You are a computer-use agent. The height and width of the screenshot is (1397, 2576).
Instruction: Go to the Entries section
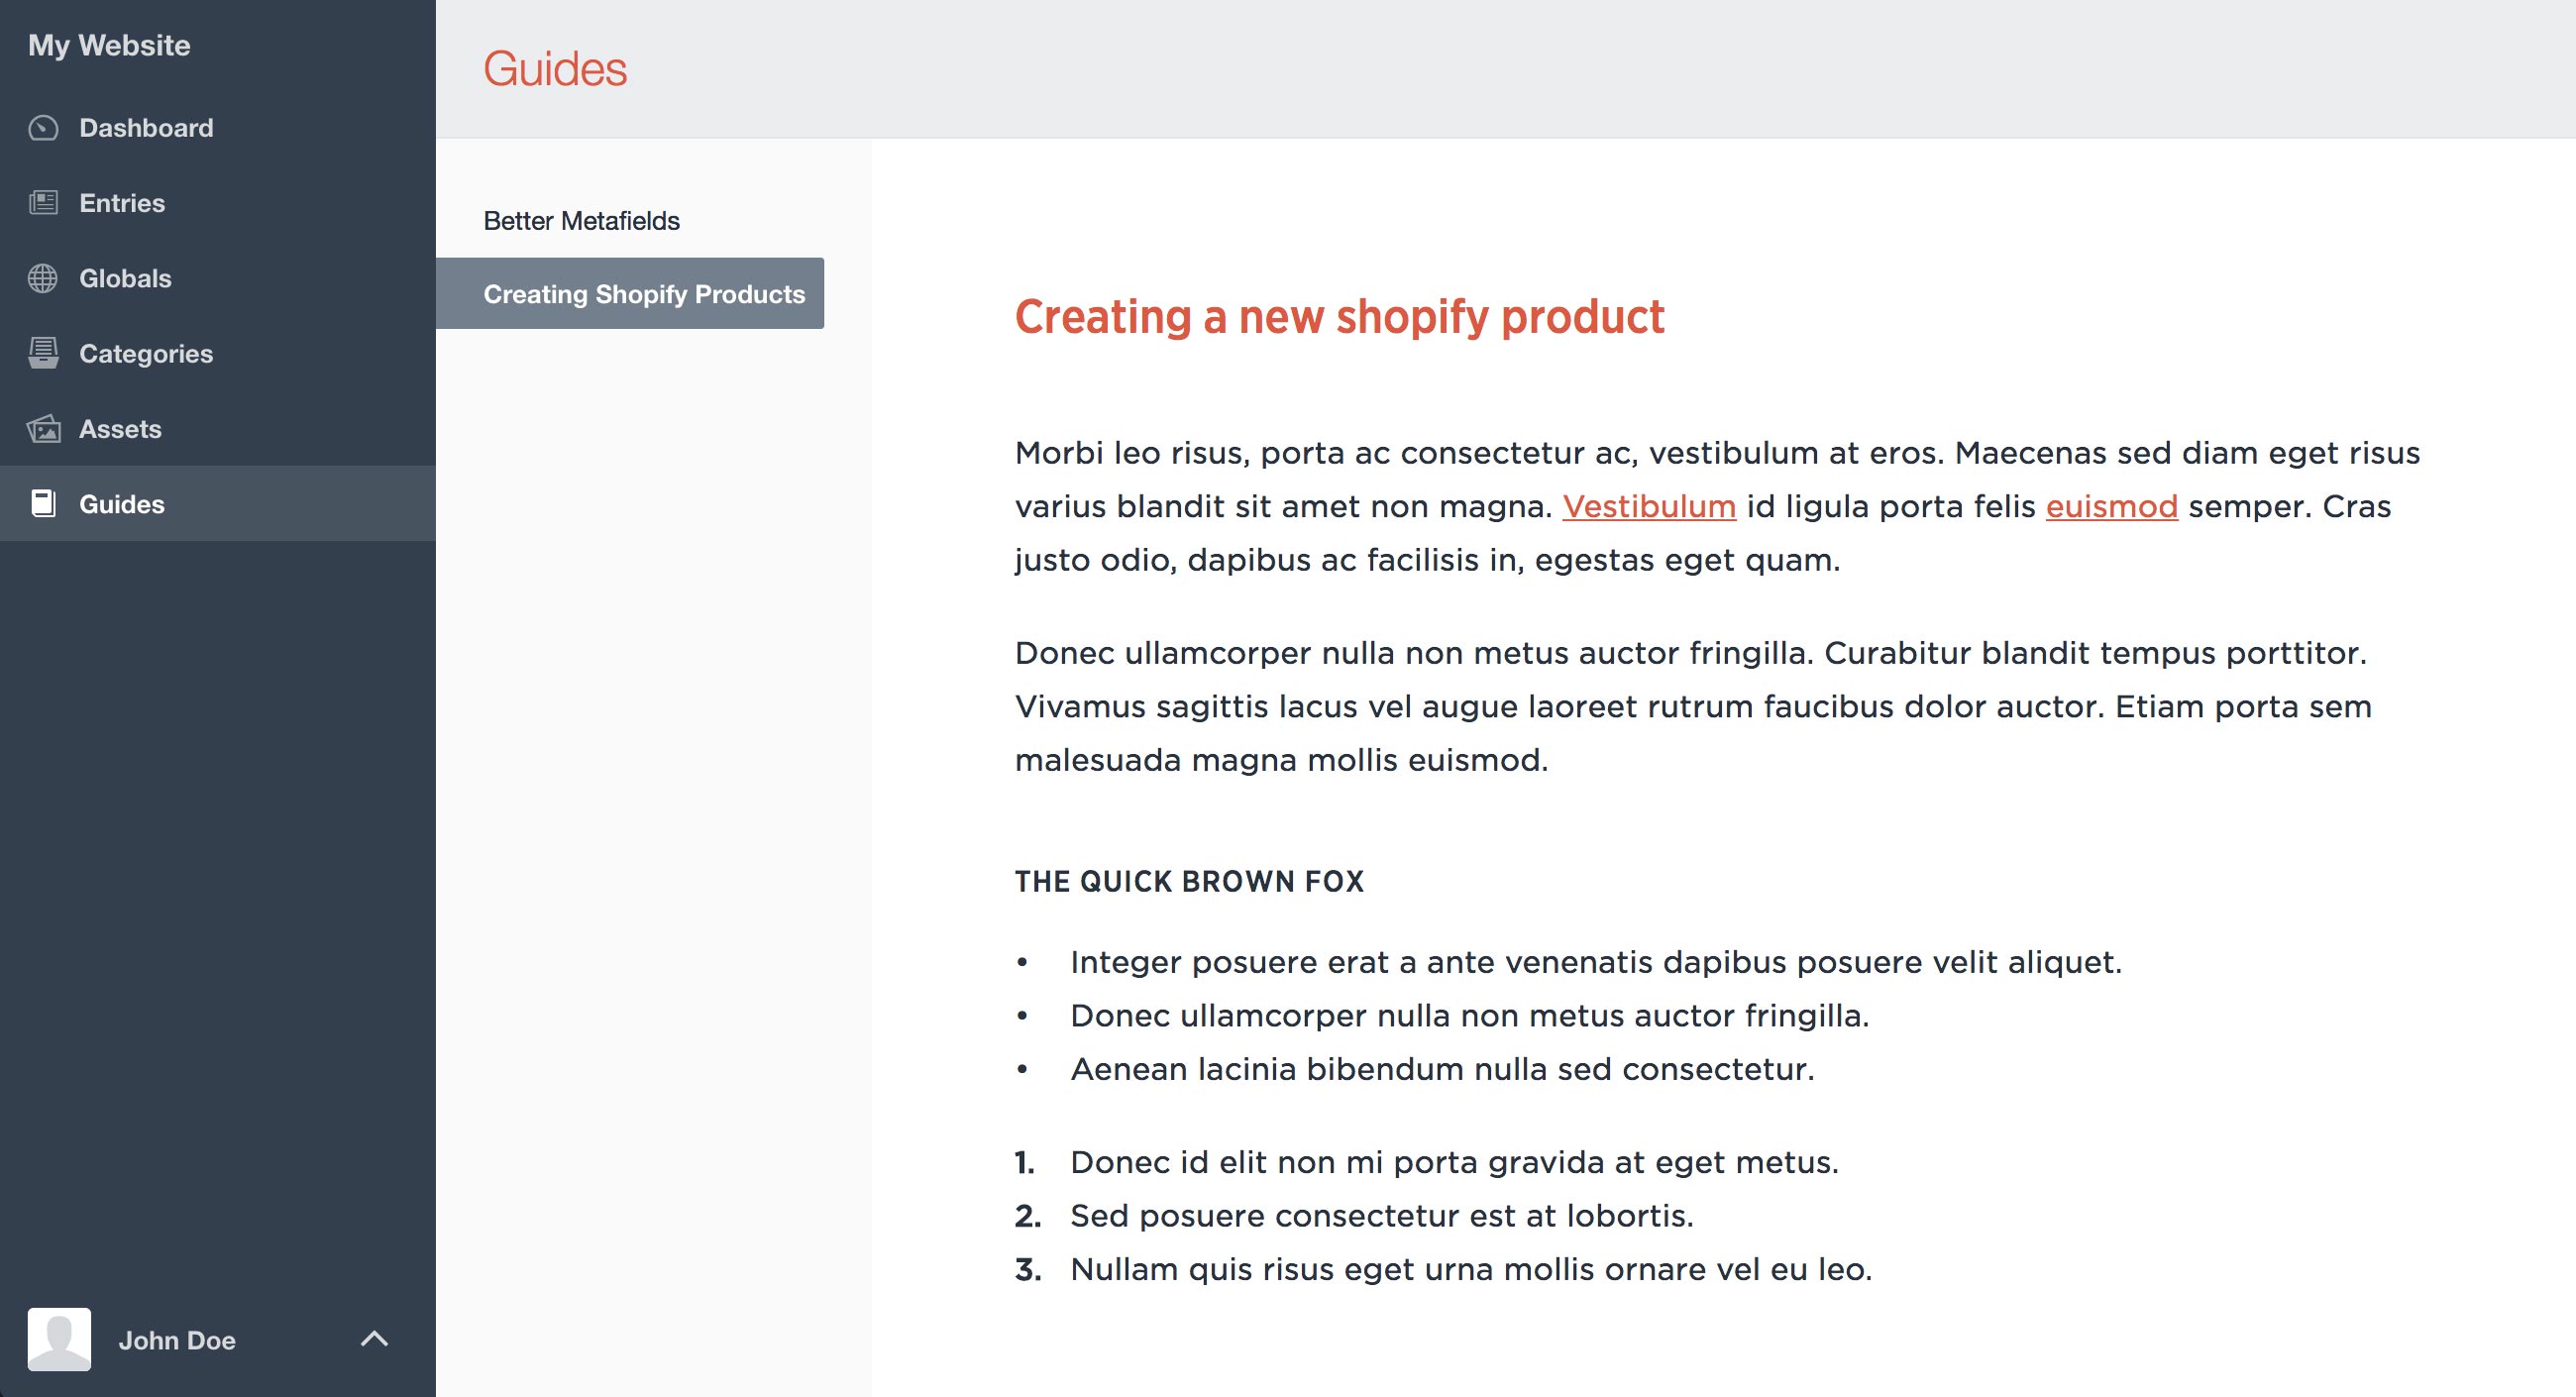122,203
